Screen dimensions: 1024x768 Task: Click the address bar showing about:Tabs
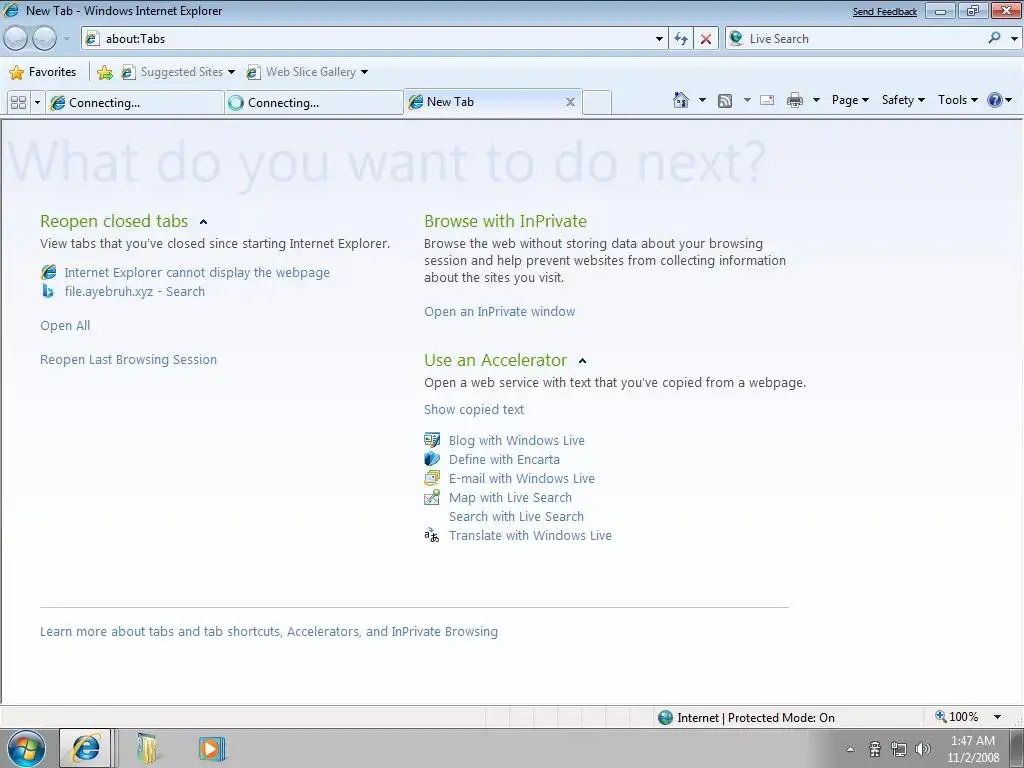[374, 39]
